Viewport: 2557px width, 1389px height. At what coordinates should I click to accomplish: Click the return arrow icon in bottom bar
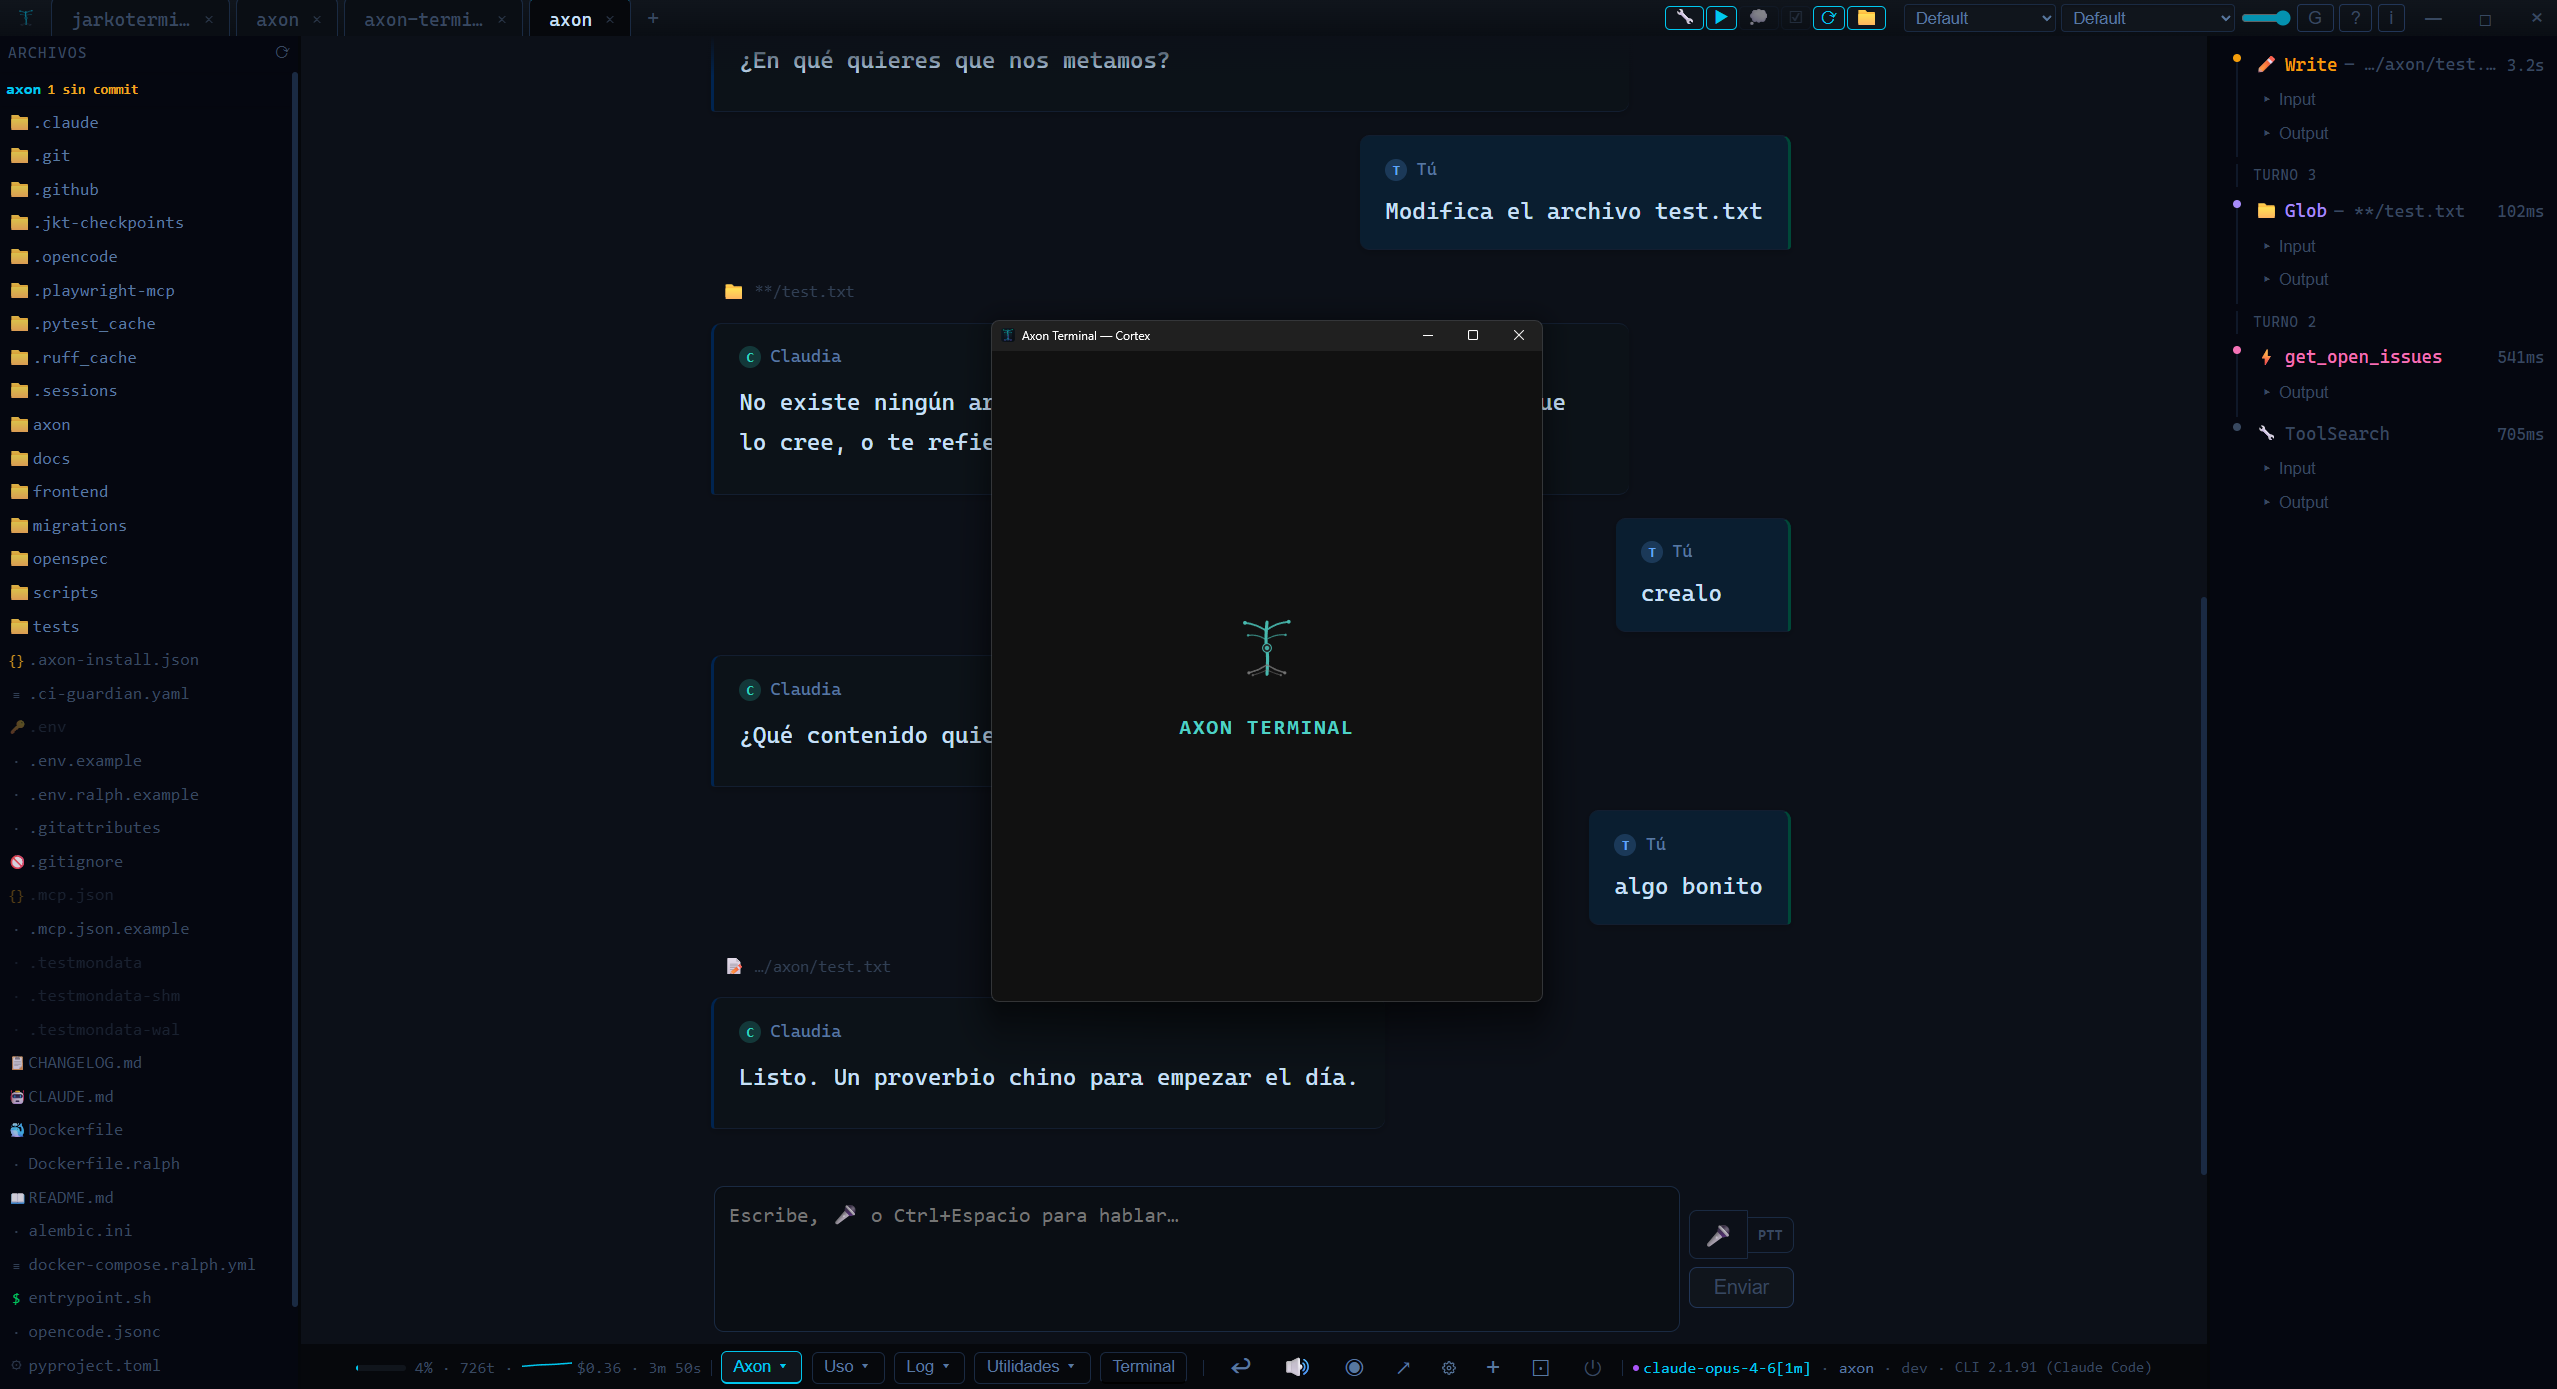(x=1241, y=1367)
